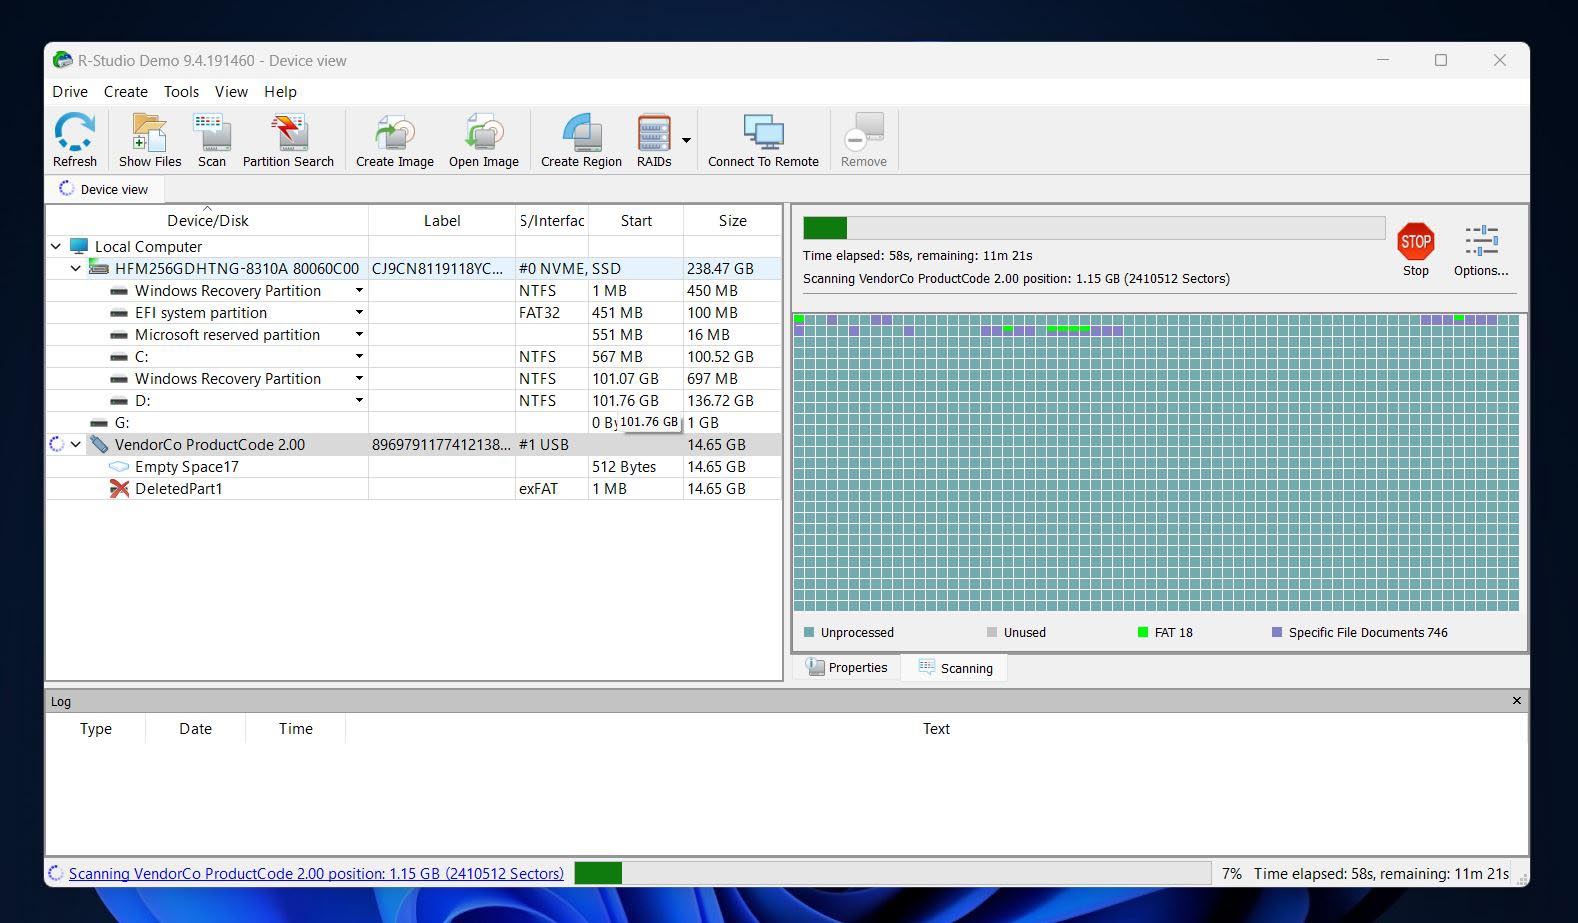The image size is (1578, 923).
Task: Click the Unused gray legend swatch
Action: point(991,632)
